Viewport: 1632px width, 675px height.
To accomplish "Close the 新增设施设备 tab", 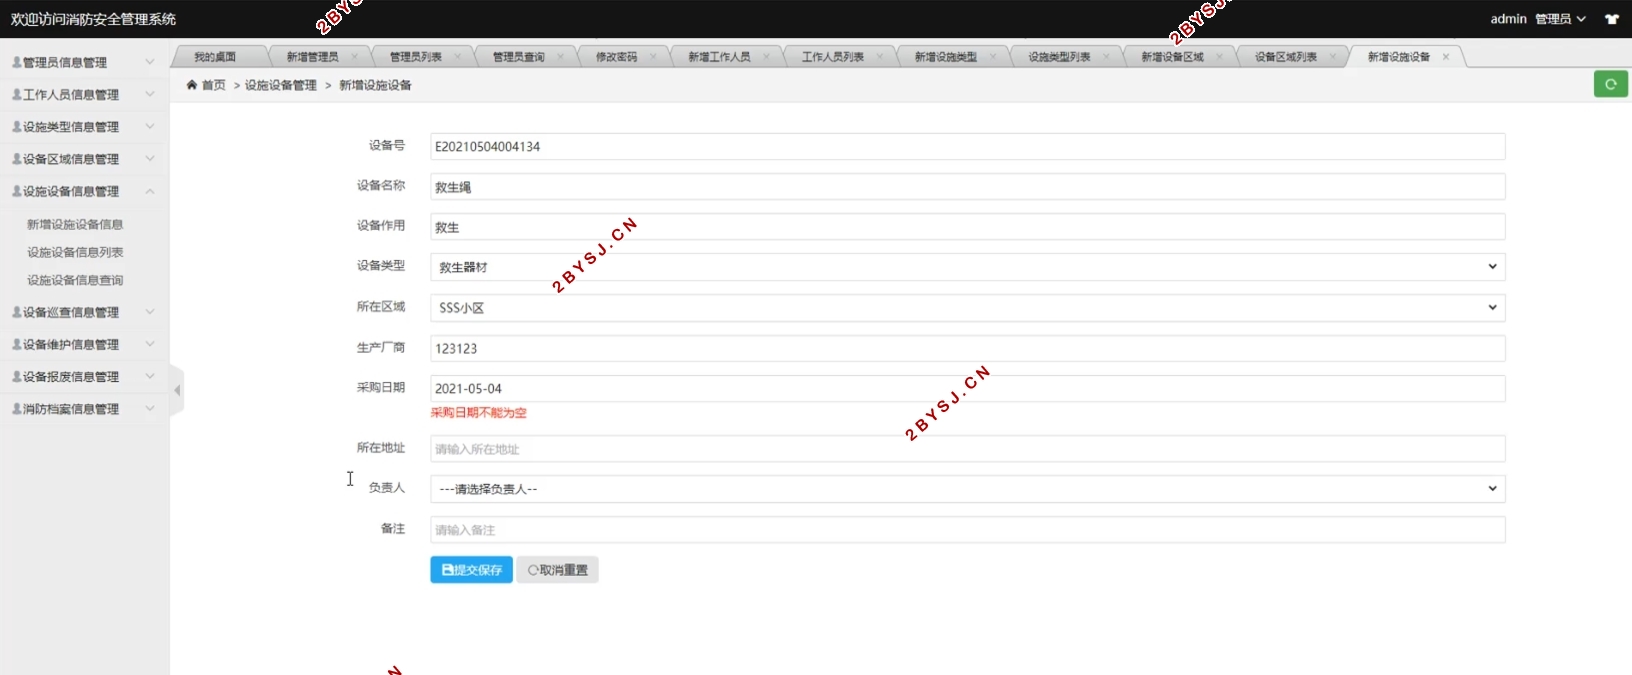I will click(x=1446, y=57).
